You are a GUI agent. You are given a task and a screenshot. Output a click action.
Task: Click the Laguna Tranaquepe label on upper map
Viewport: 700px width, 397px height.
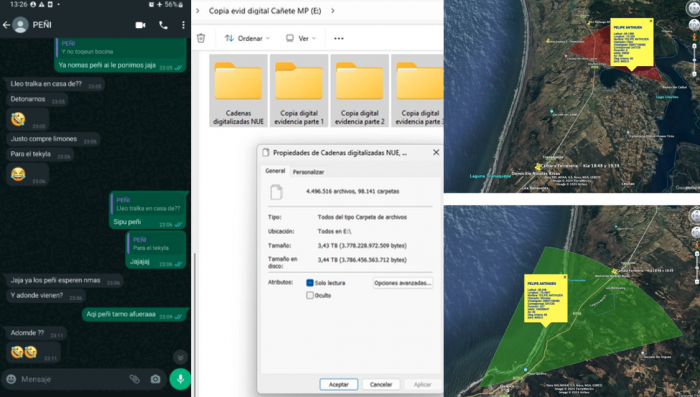pyautogui.click(x=490, y=176)
